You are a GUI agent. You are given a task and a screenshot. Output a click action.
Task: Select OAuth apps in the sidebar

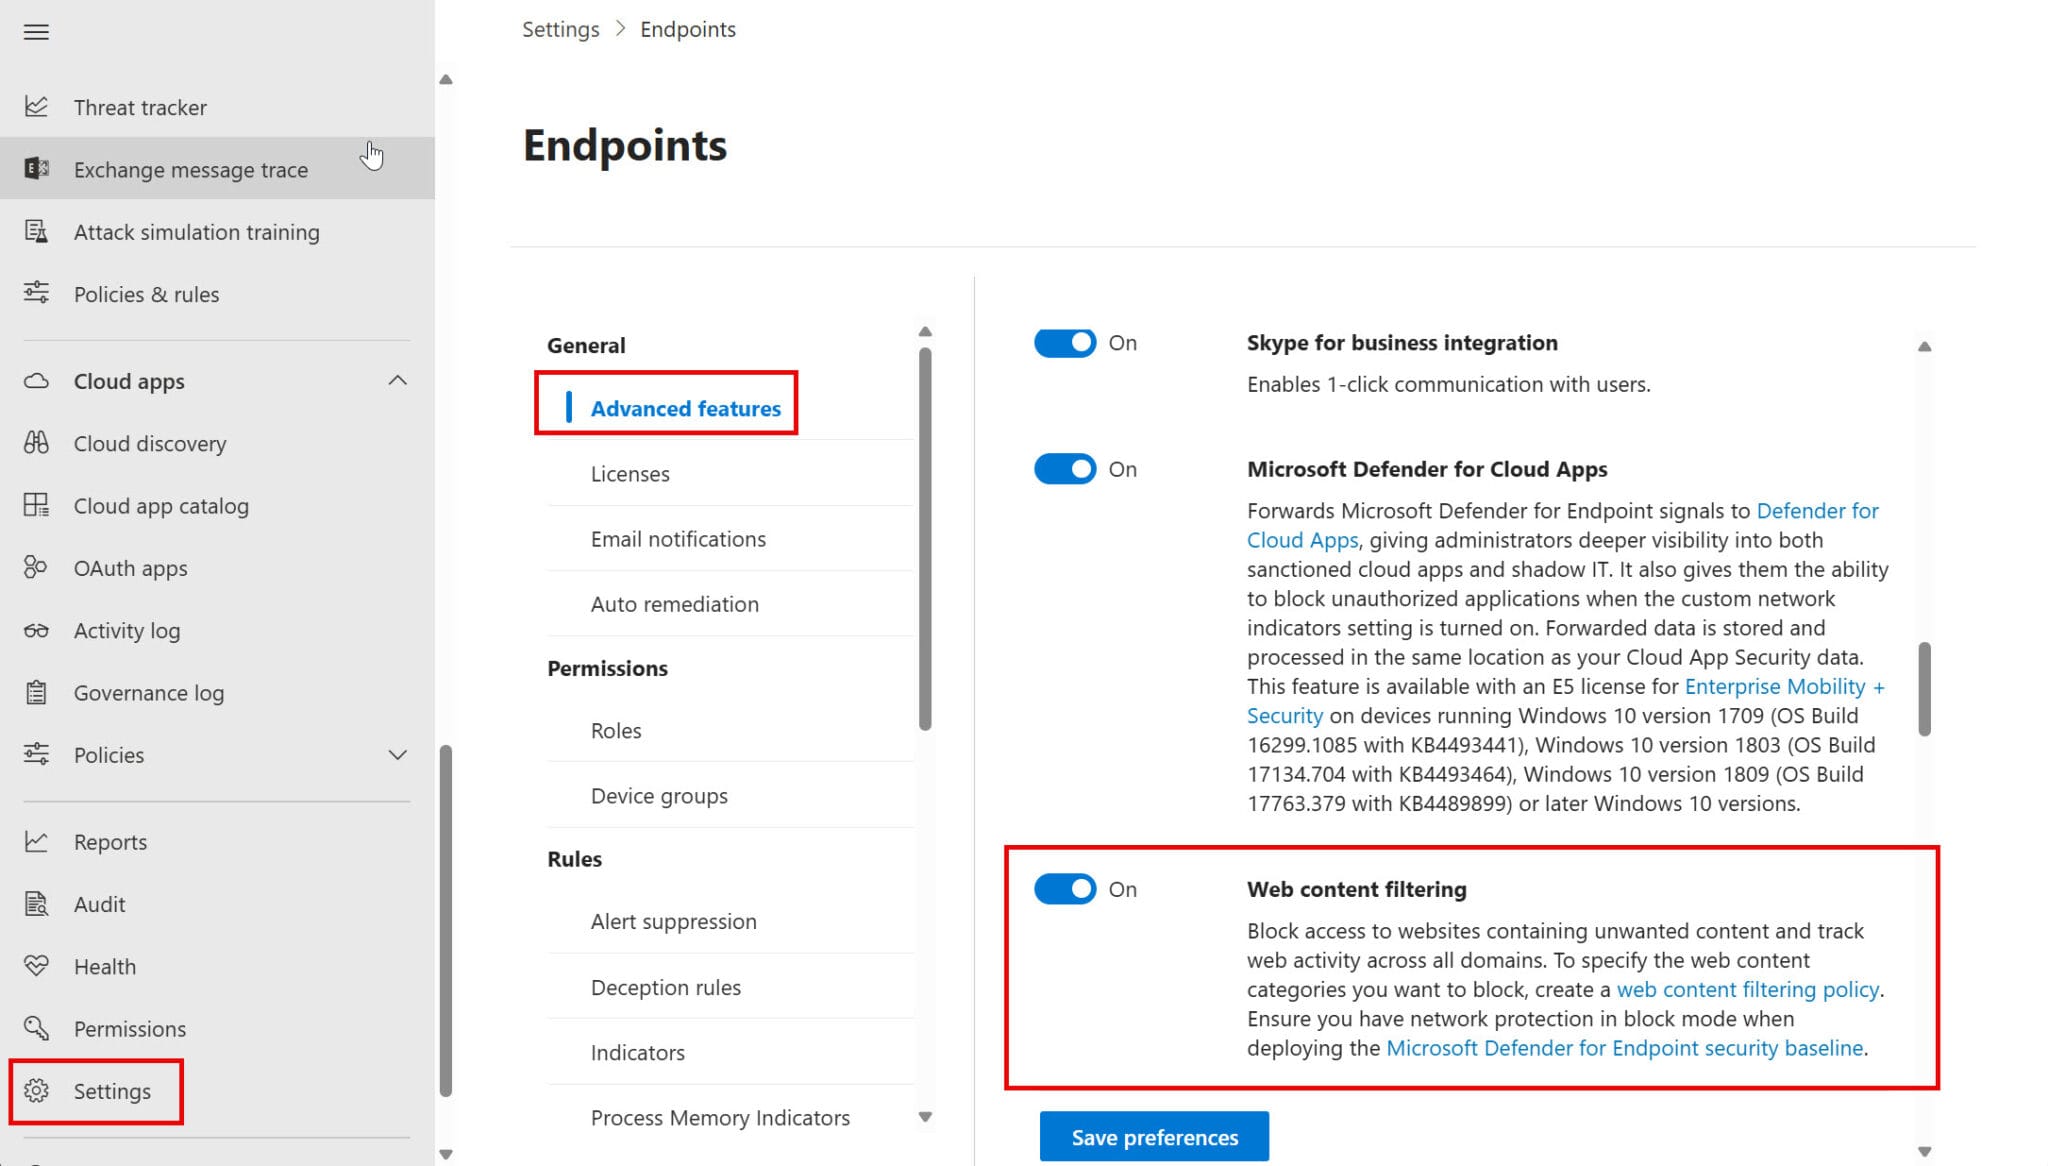130,568
